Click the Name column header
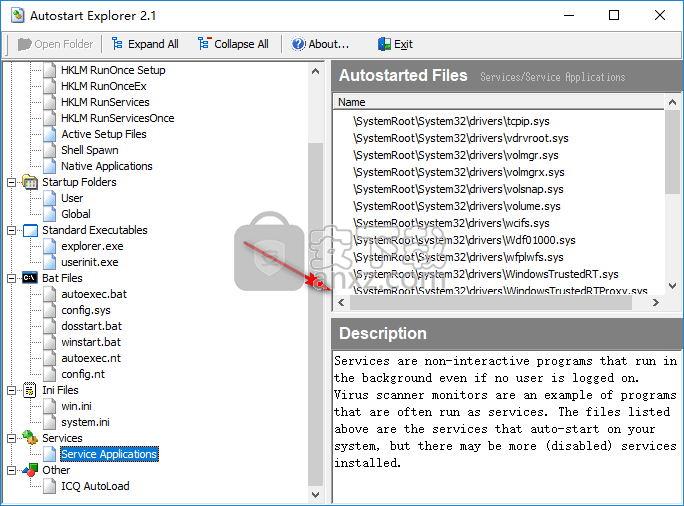The image size is (684, 506). pos(499,102)
